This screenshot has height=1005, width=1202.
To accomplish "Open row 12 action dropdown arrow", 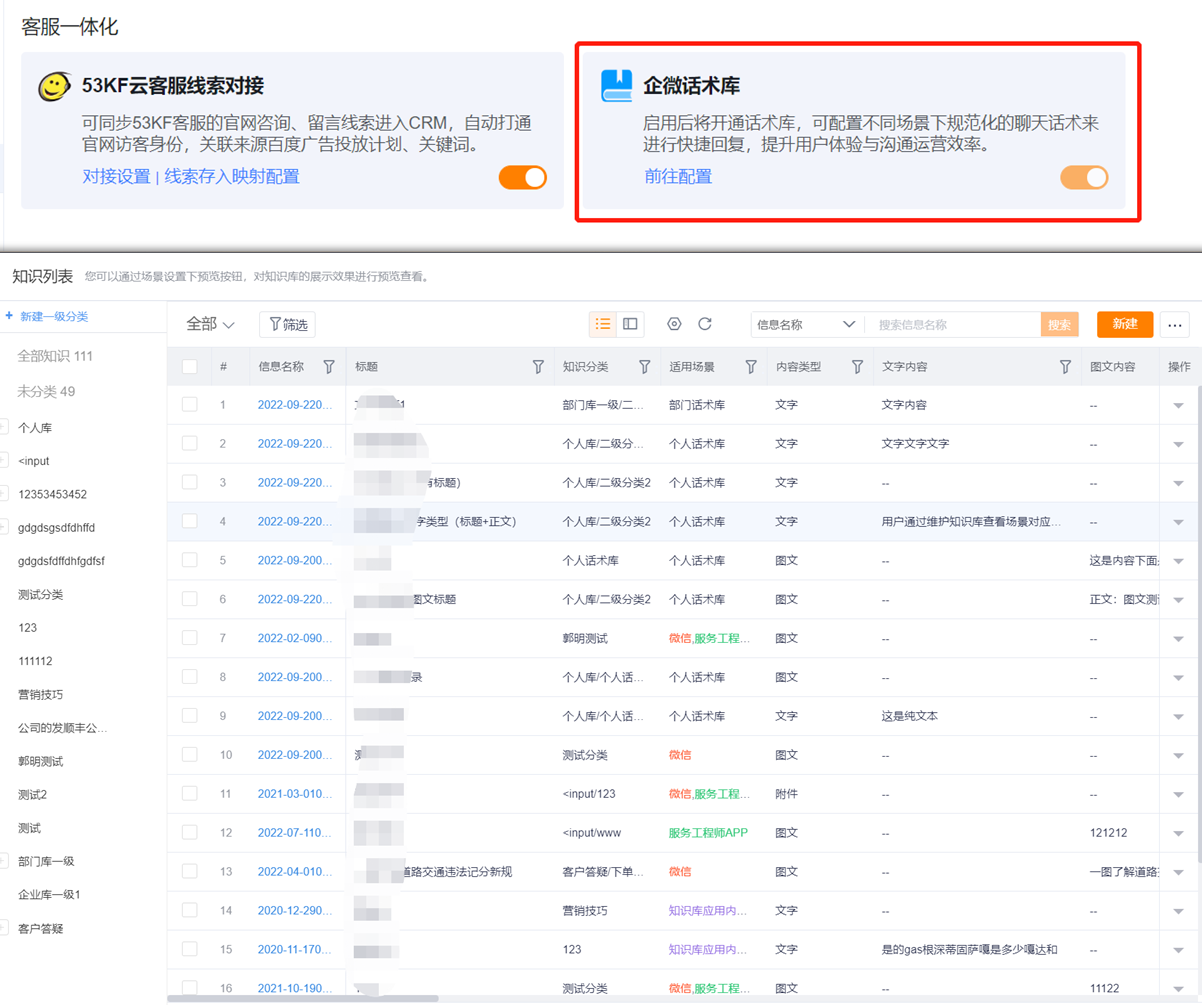I will coord(1178,834).
